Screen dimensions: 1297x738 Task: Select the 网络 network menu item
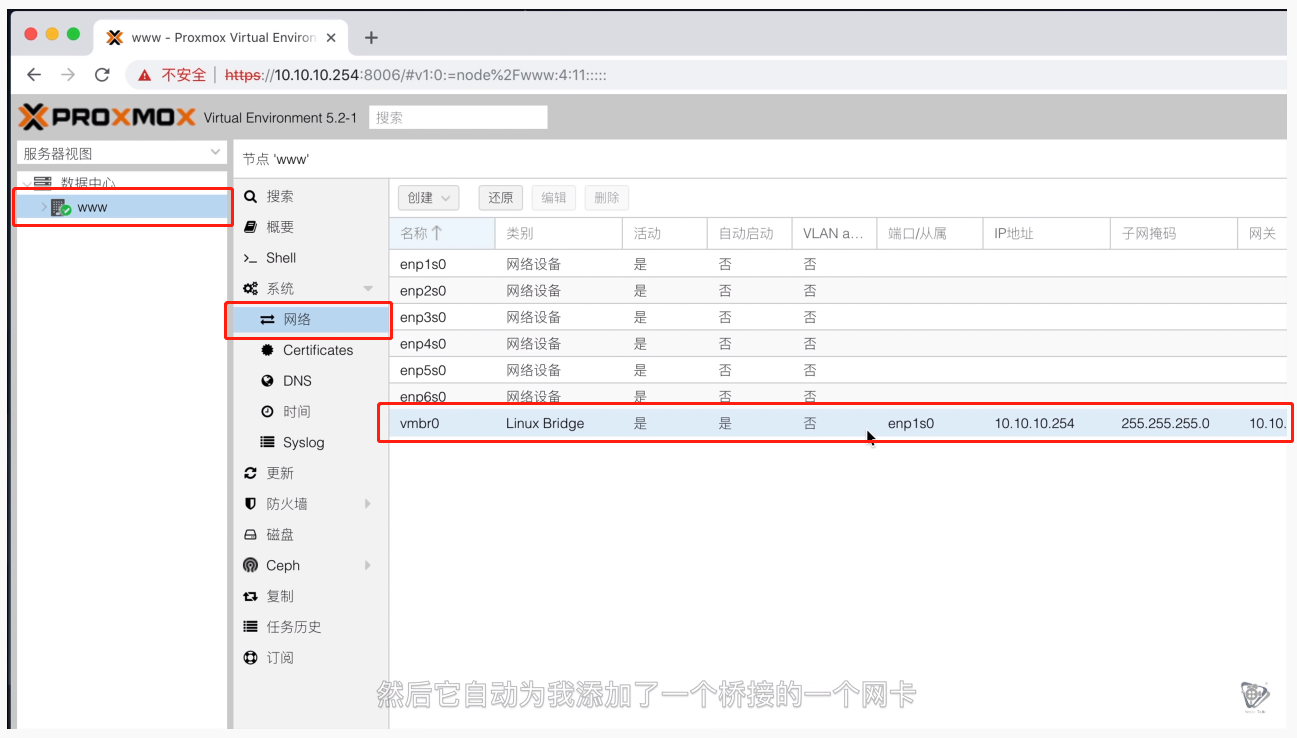pos(309,320)
